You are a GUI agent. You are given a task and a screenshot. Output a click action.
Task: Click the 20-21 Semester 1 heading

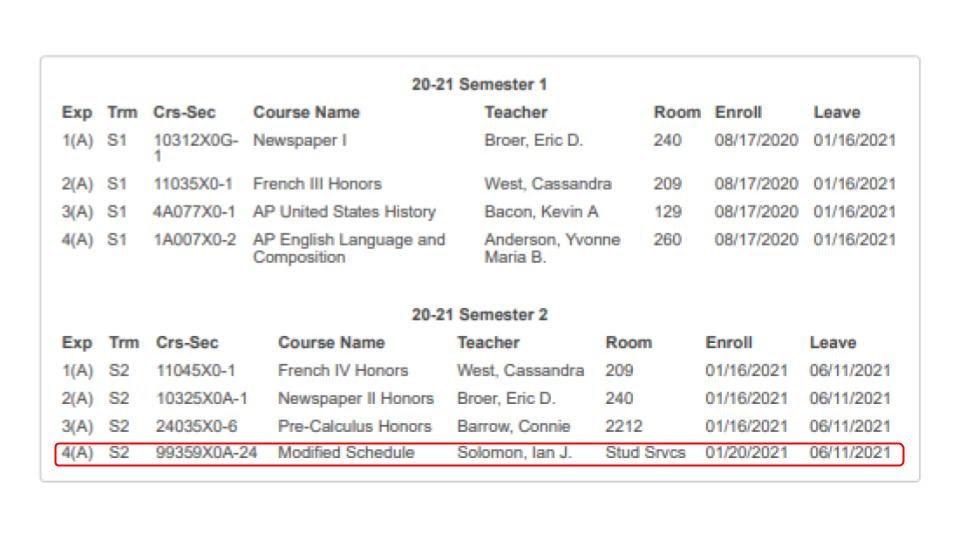(x=479, y=84)
